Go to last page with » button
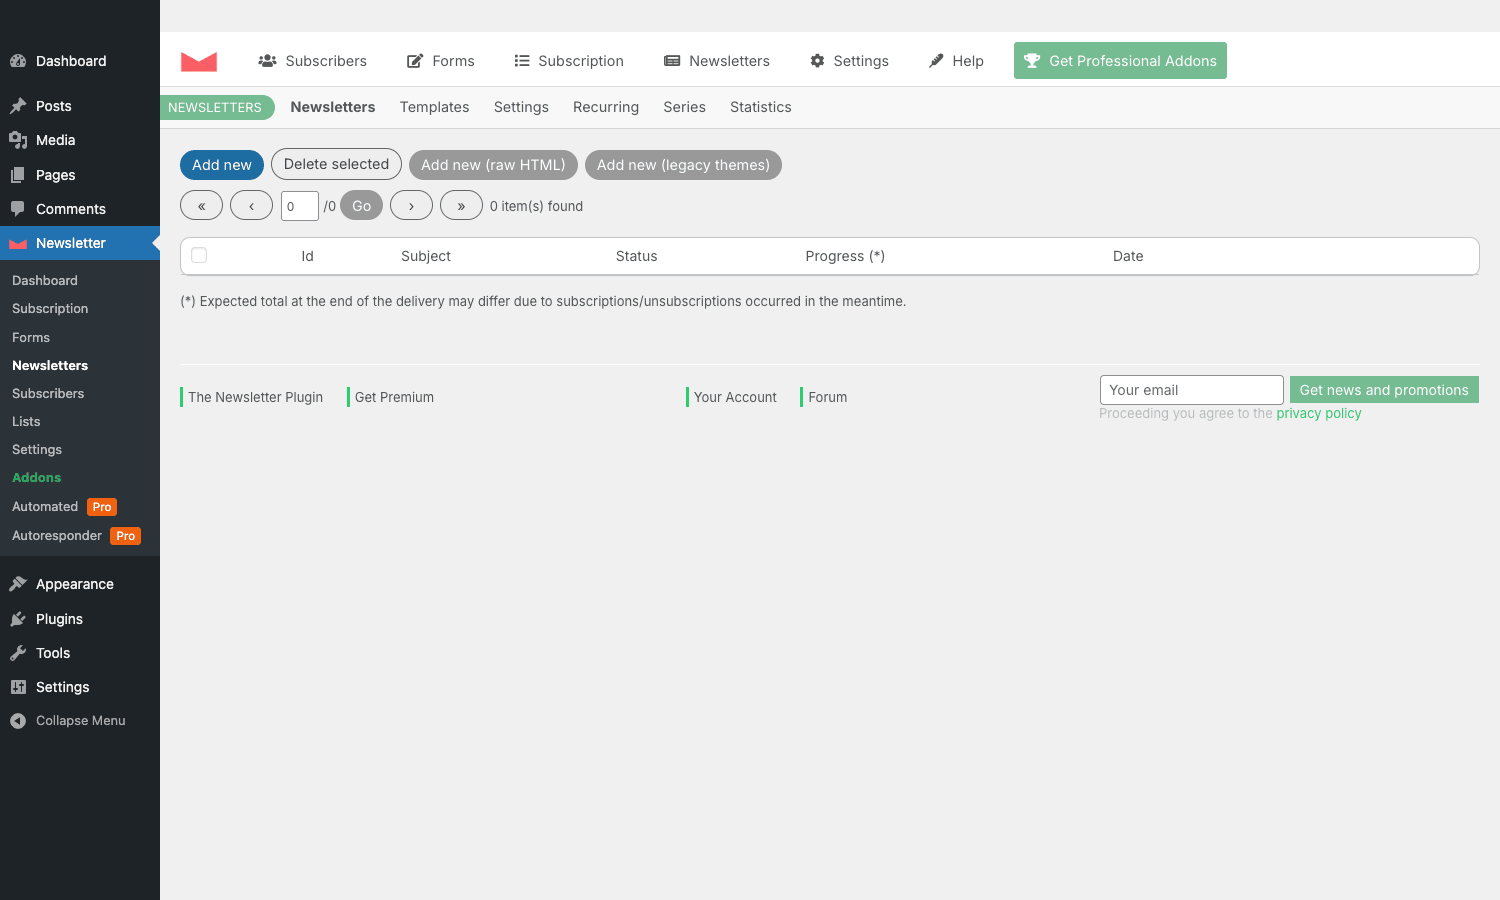The image size is (1500, 900). 461,205
